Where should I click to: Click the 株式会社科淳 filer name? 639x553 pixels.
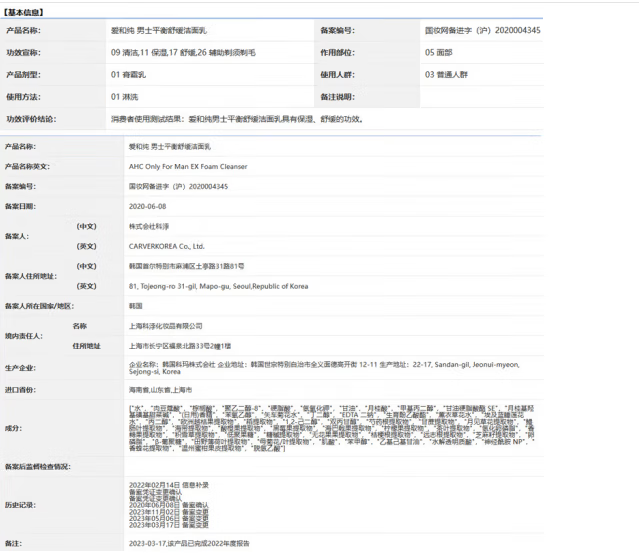click(149, 227)
